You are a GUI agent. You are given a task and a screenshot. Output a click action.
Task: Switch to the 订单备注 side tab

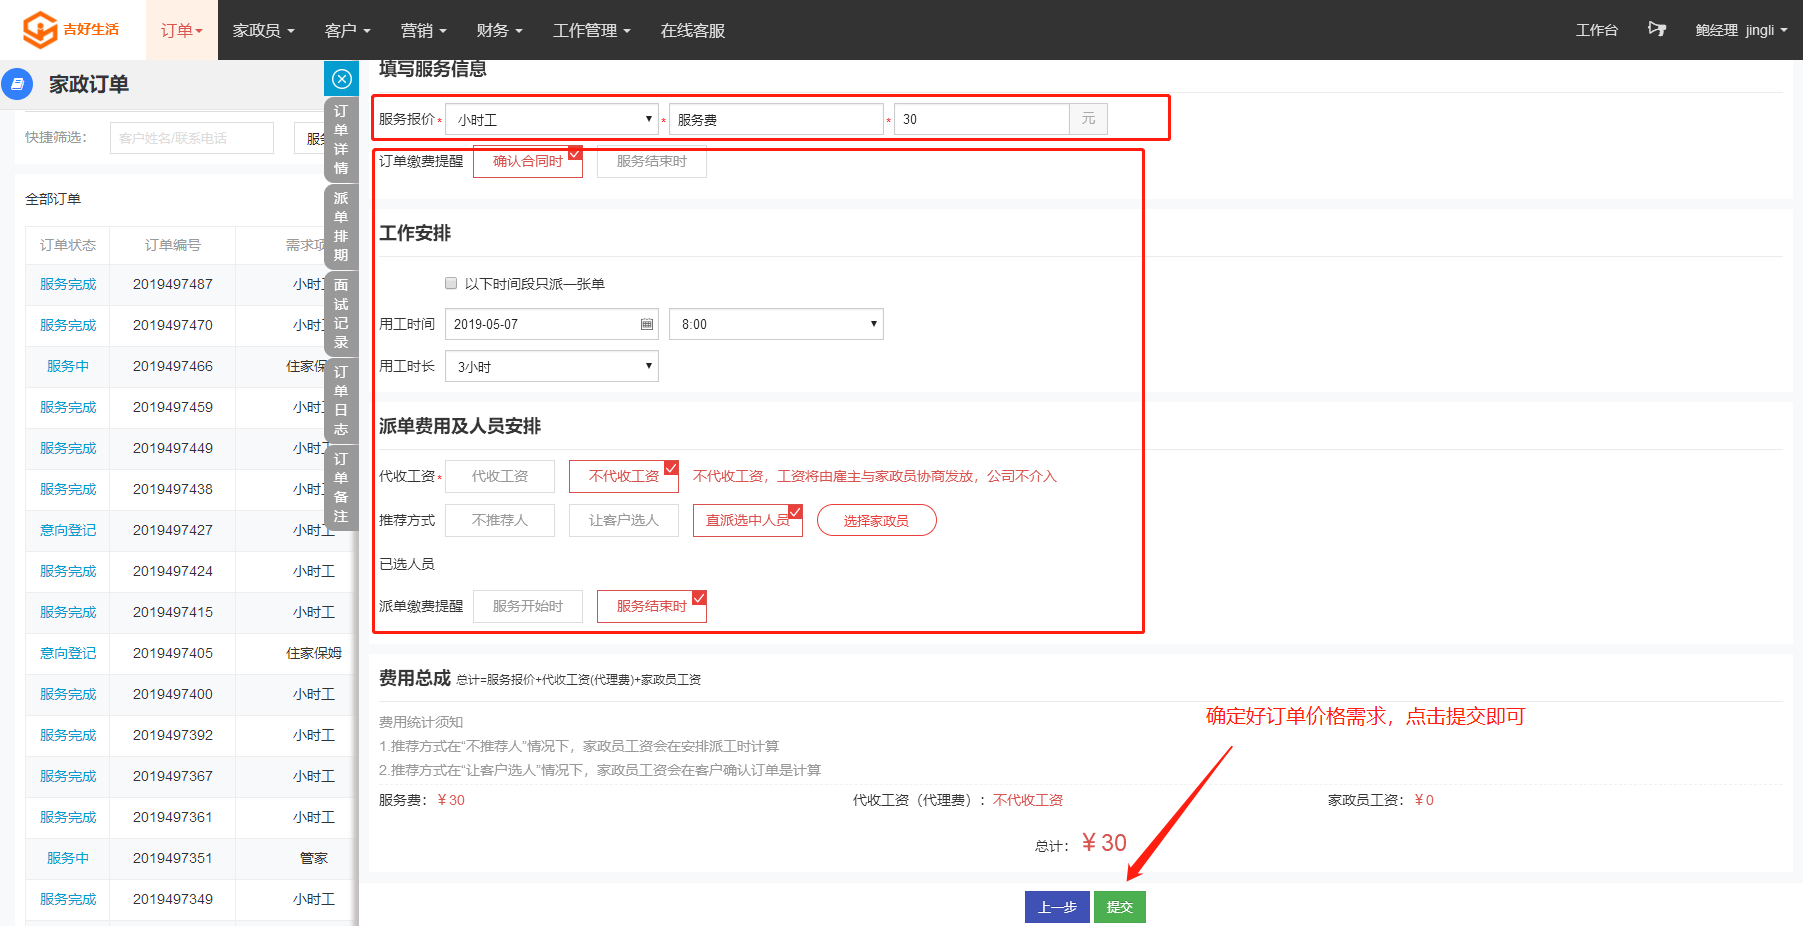pyautogui.click(x=341, y=487)
